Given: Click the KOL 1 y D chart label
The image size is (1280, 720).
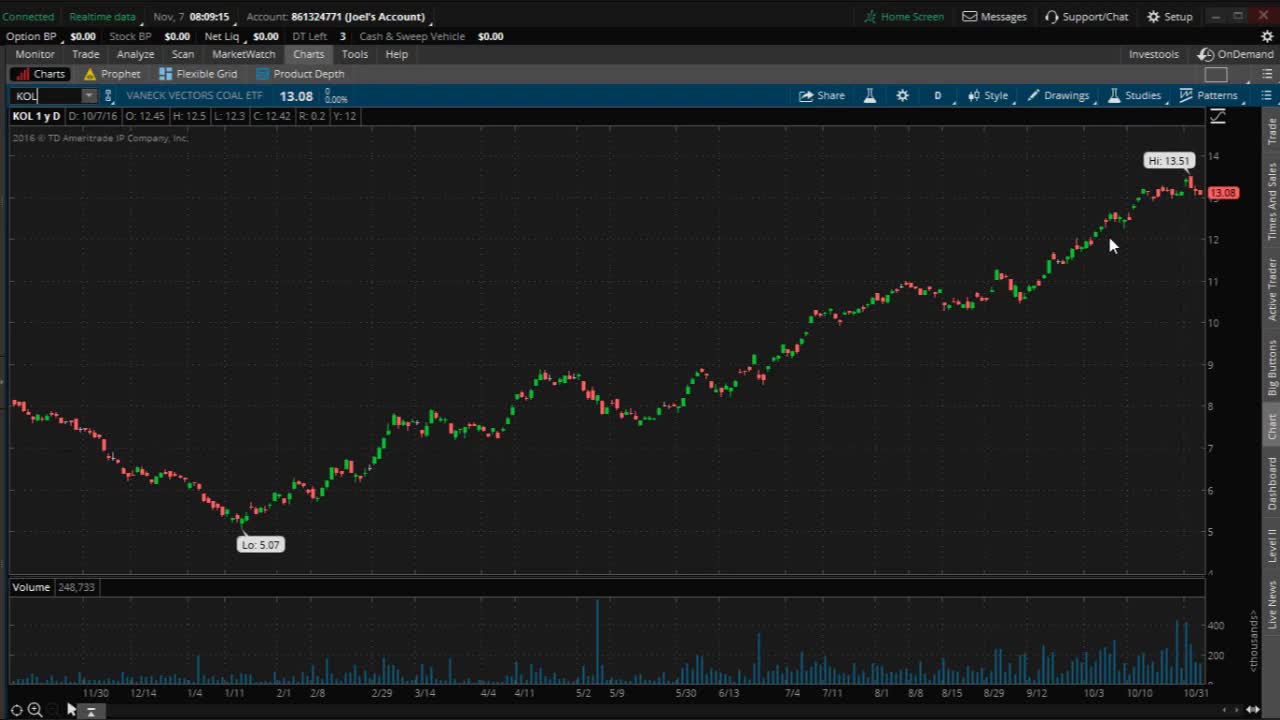Looking at the screenshot, I should pyautogui.click(x=36, y=116).
